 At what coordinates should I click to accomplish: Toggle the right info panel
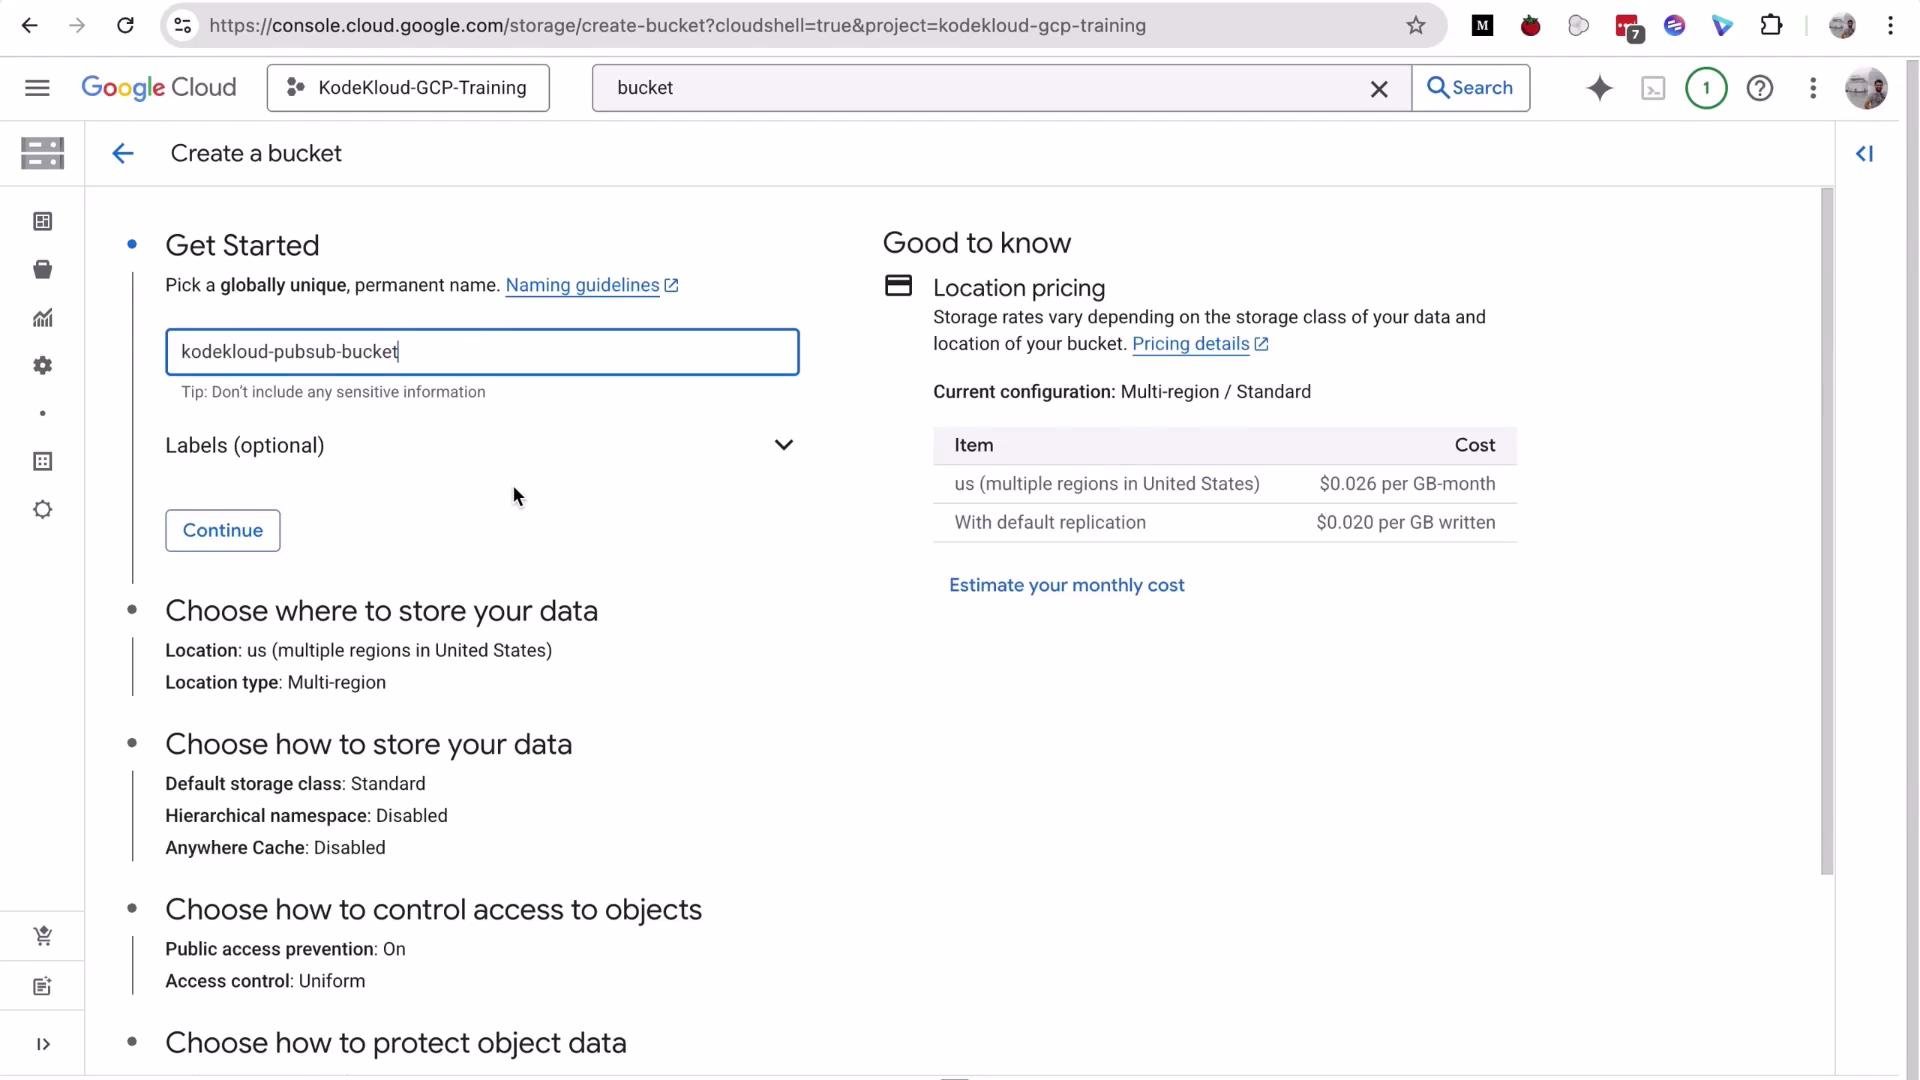(x=1865, y=153)
